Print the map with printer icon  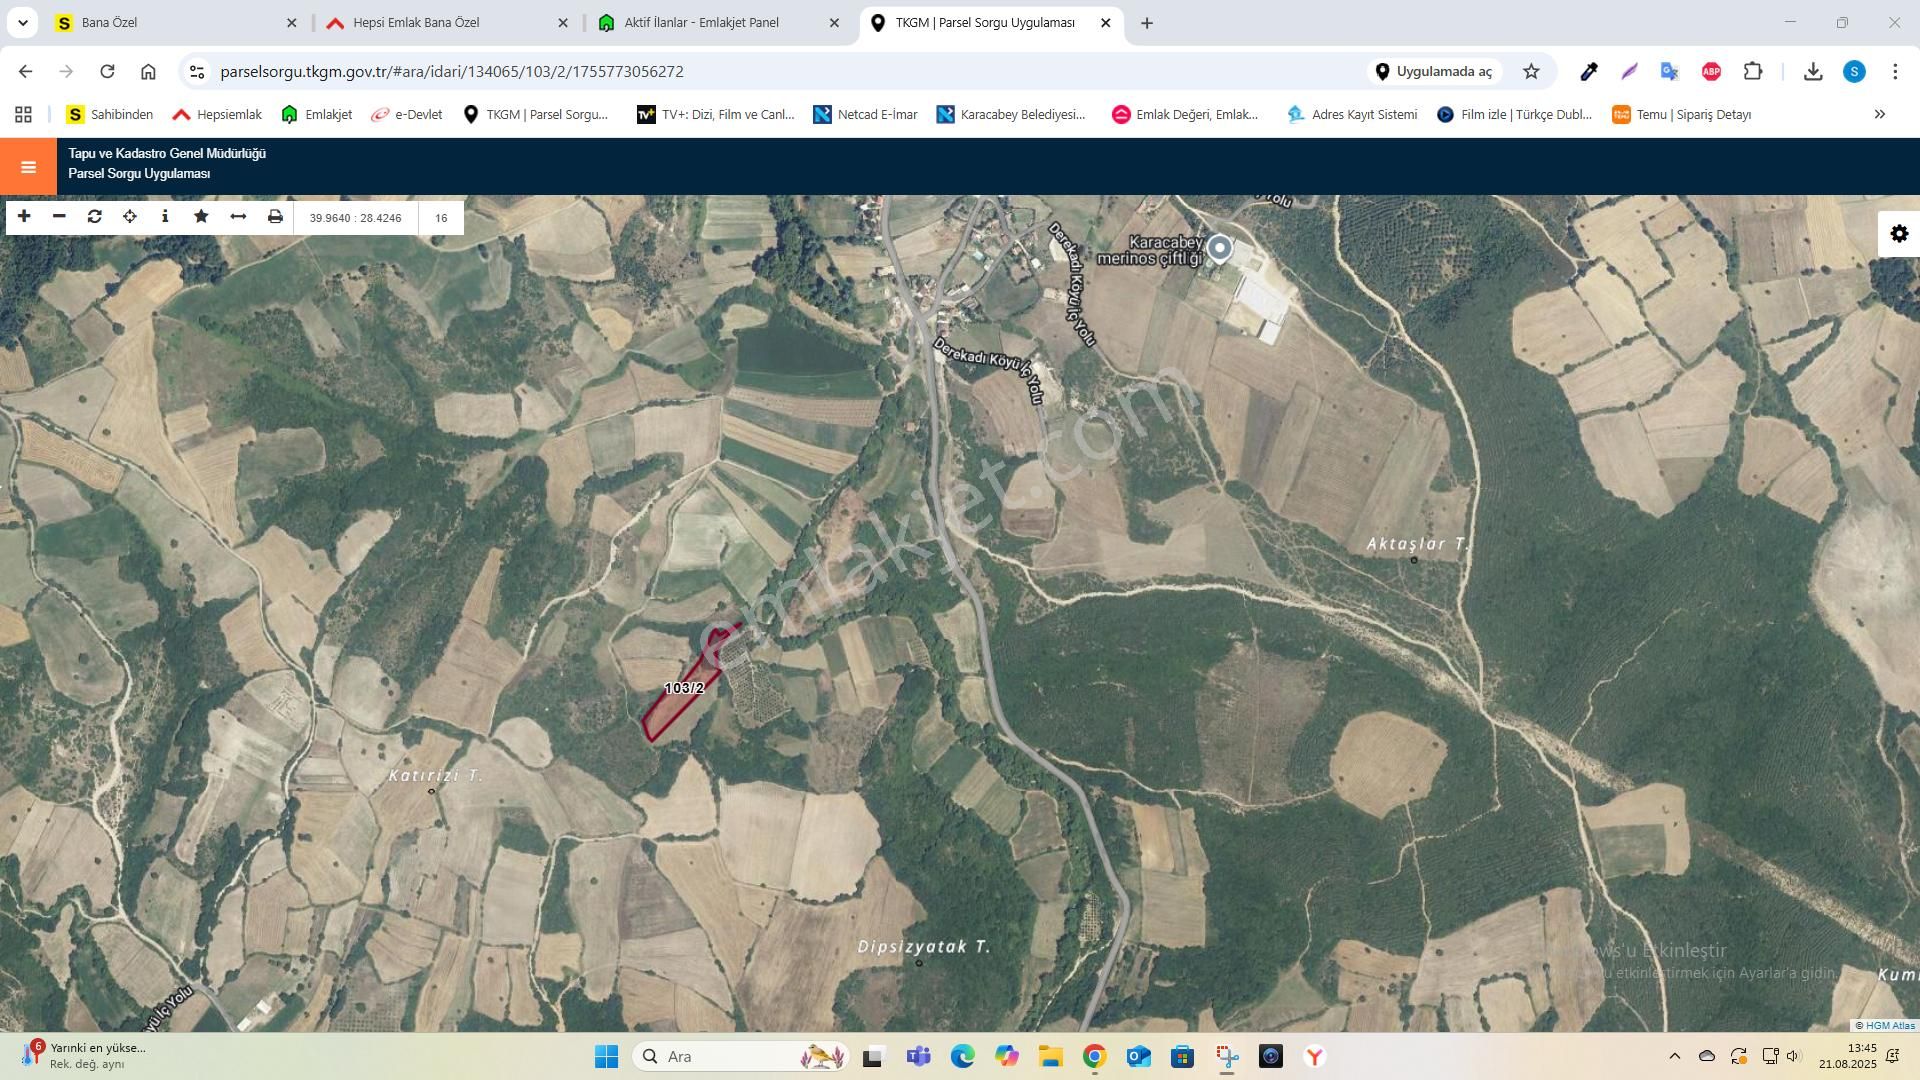[x=275, y=217]
